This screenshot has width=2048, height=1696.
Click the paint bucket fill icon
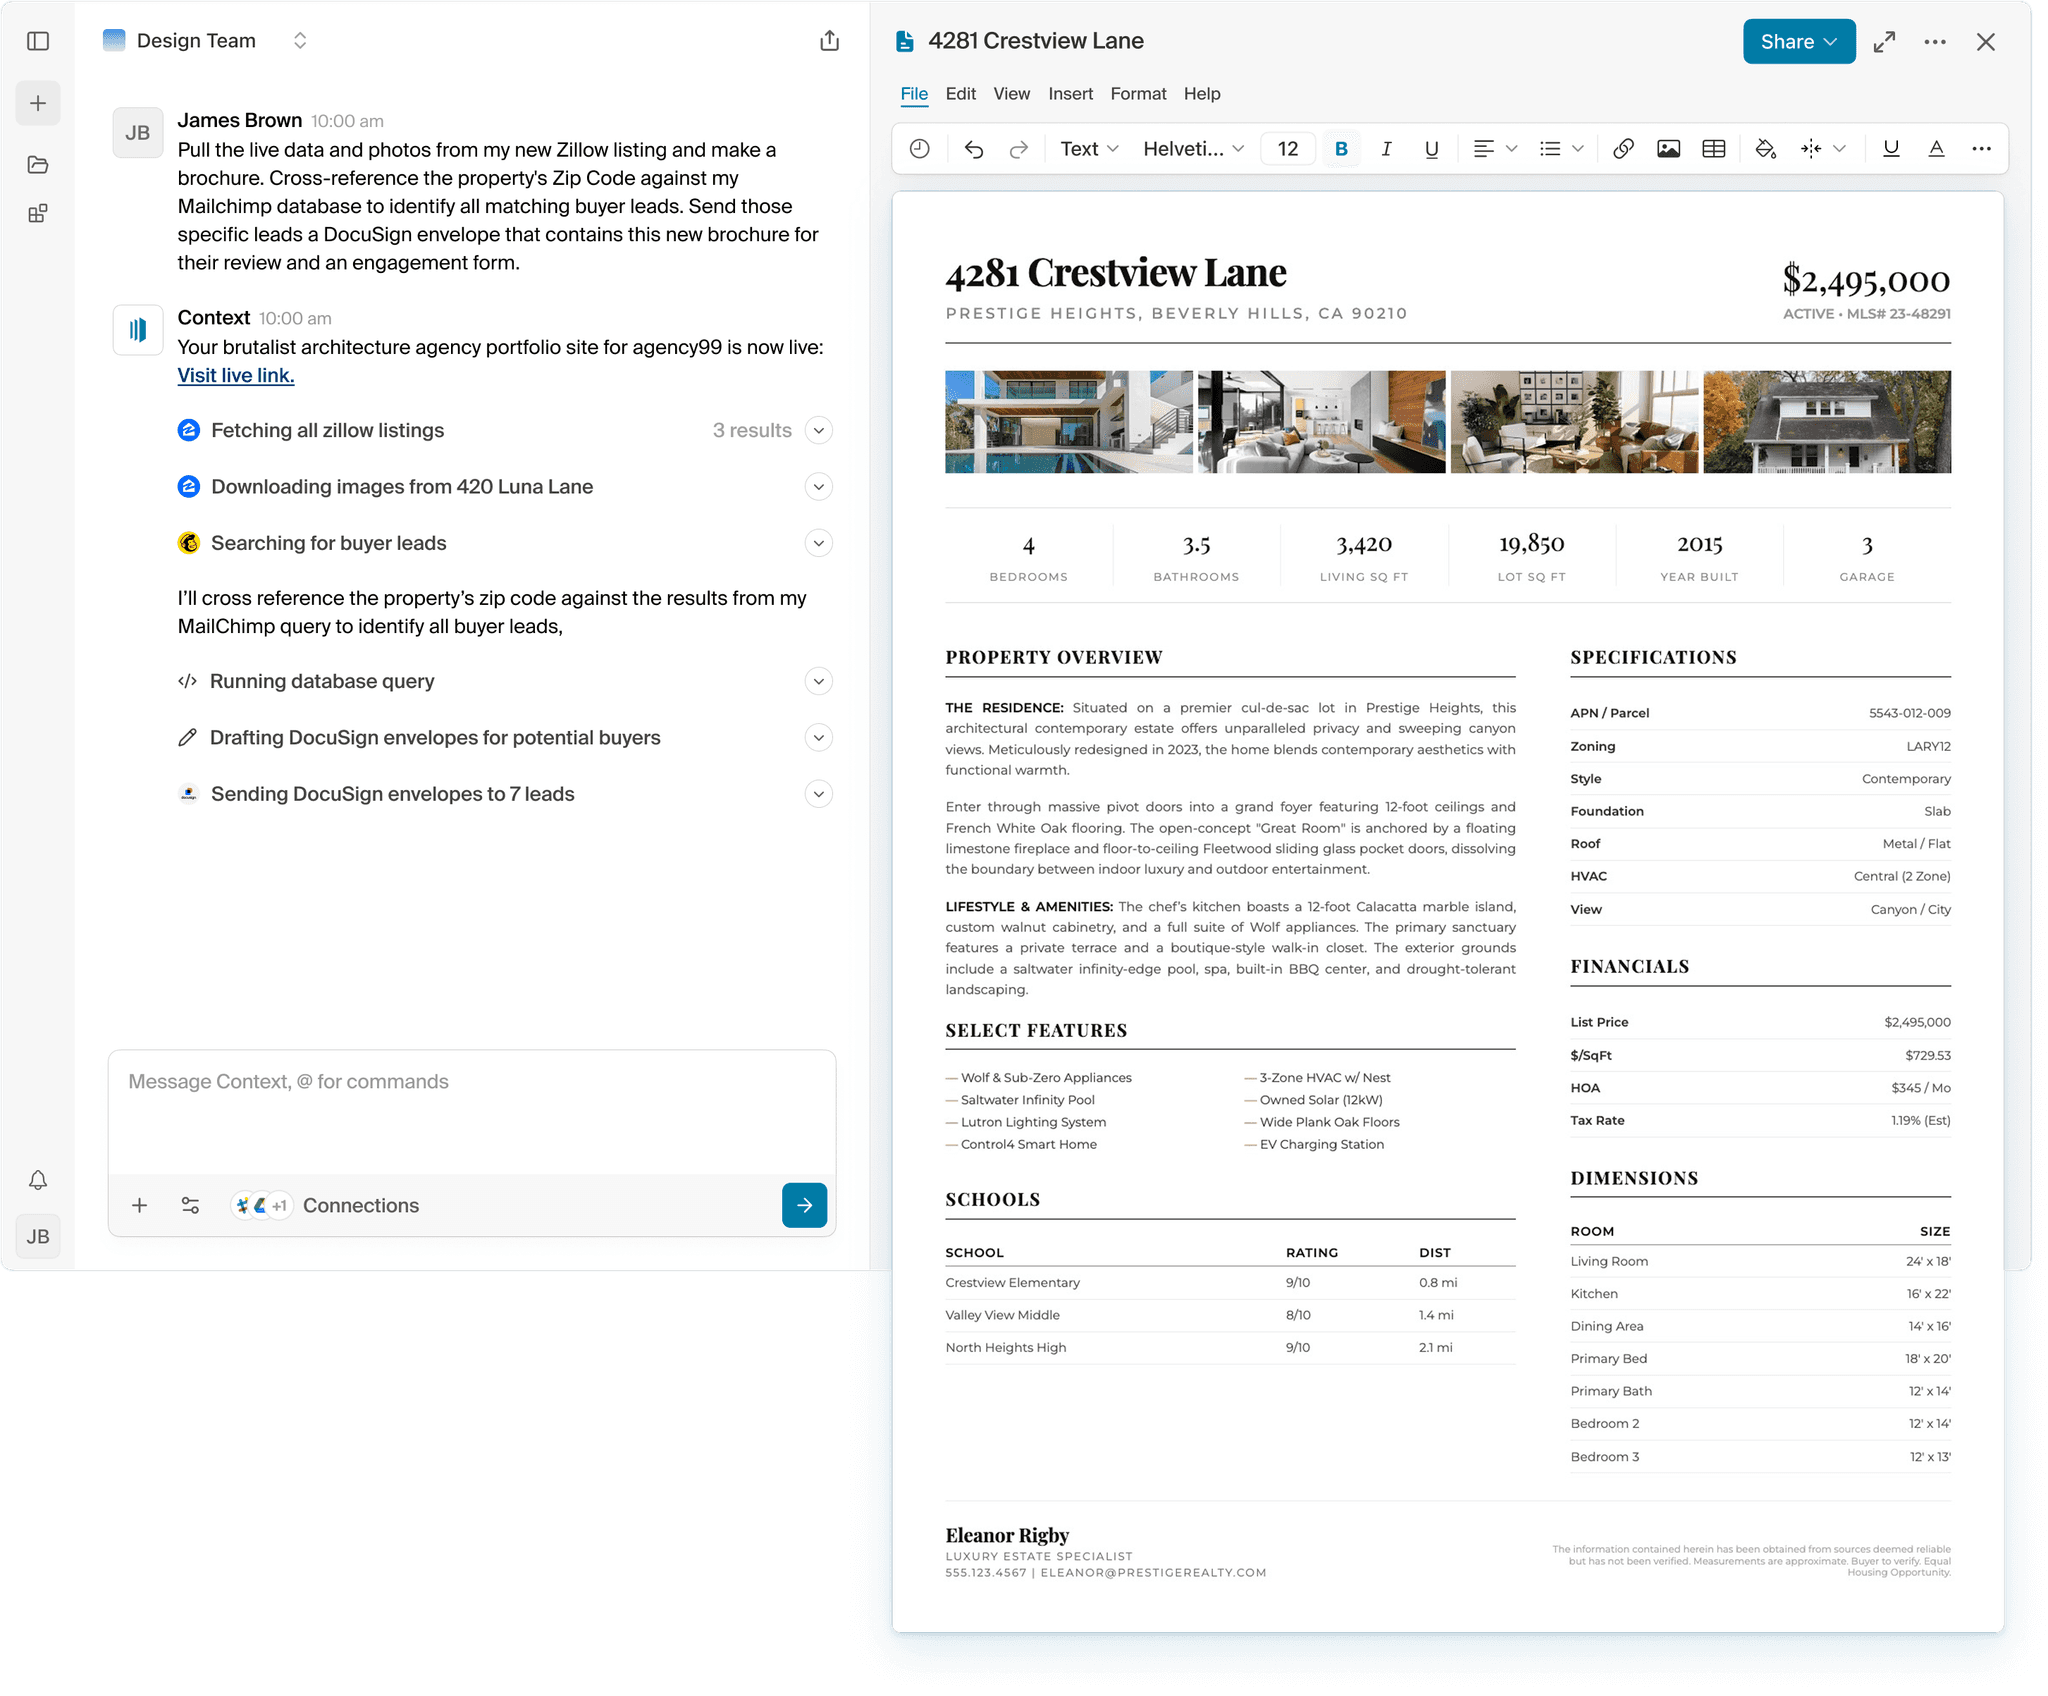point(1765,149)
